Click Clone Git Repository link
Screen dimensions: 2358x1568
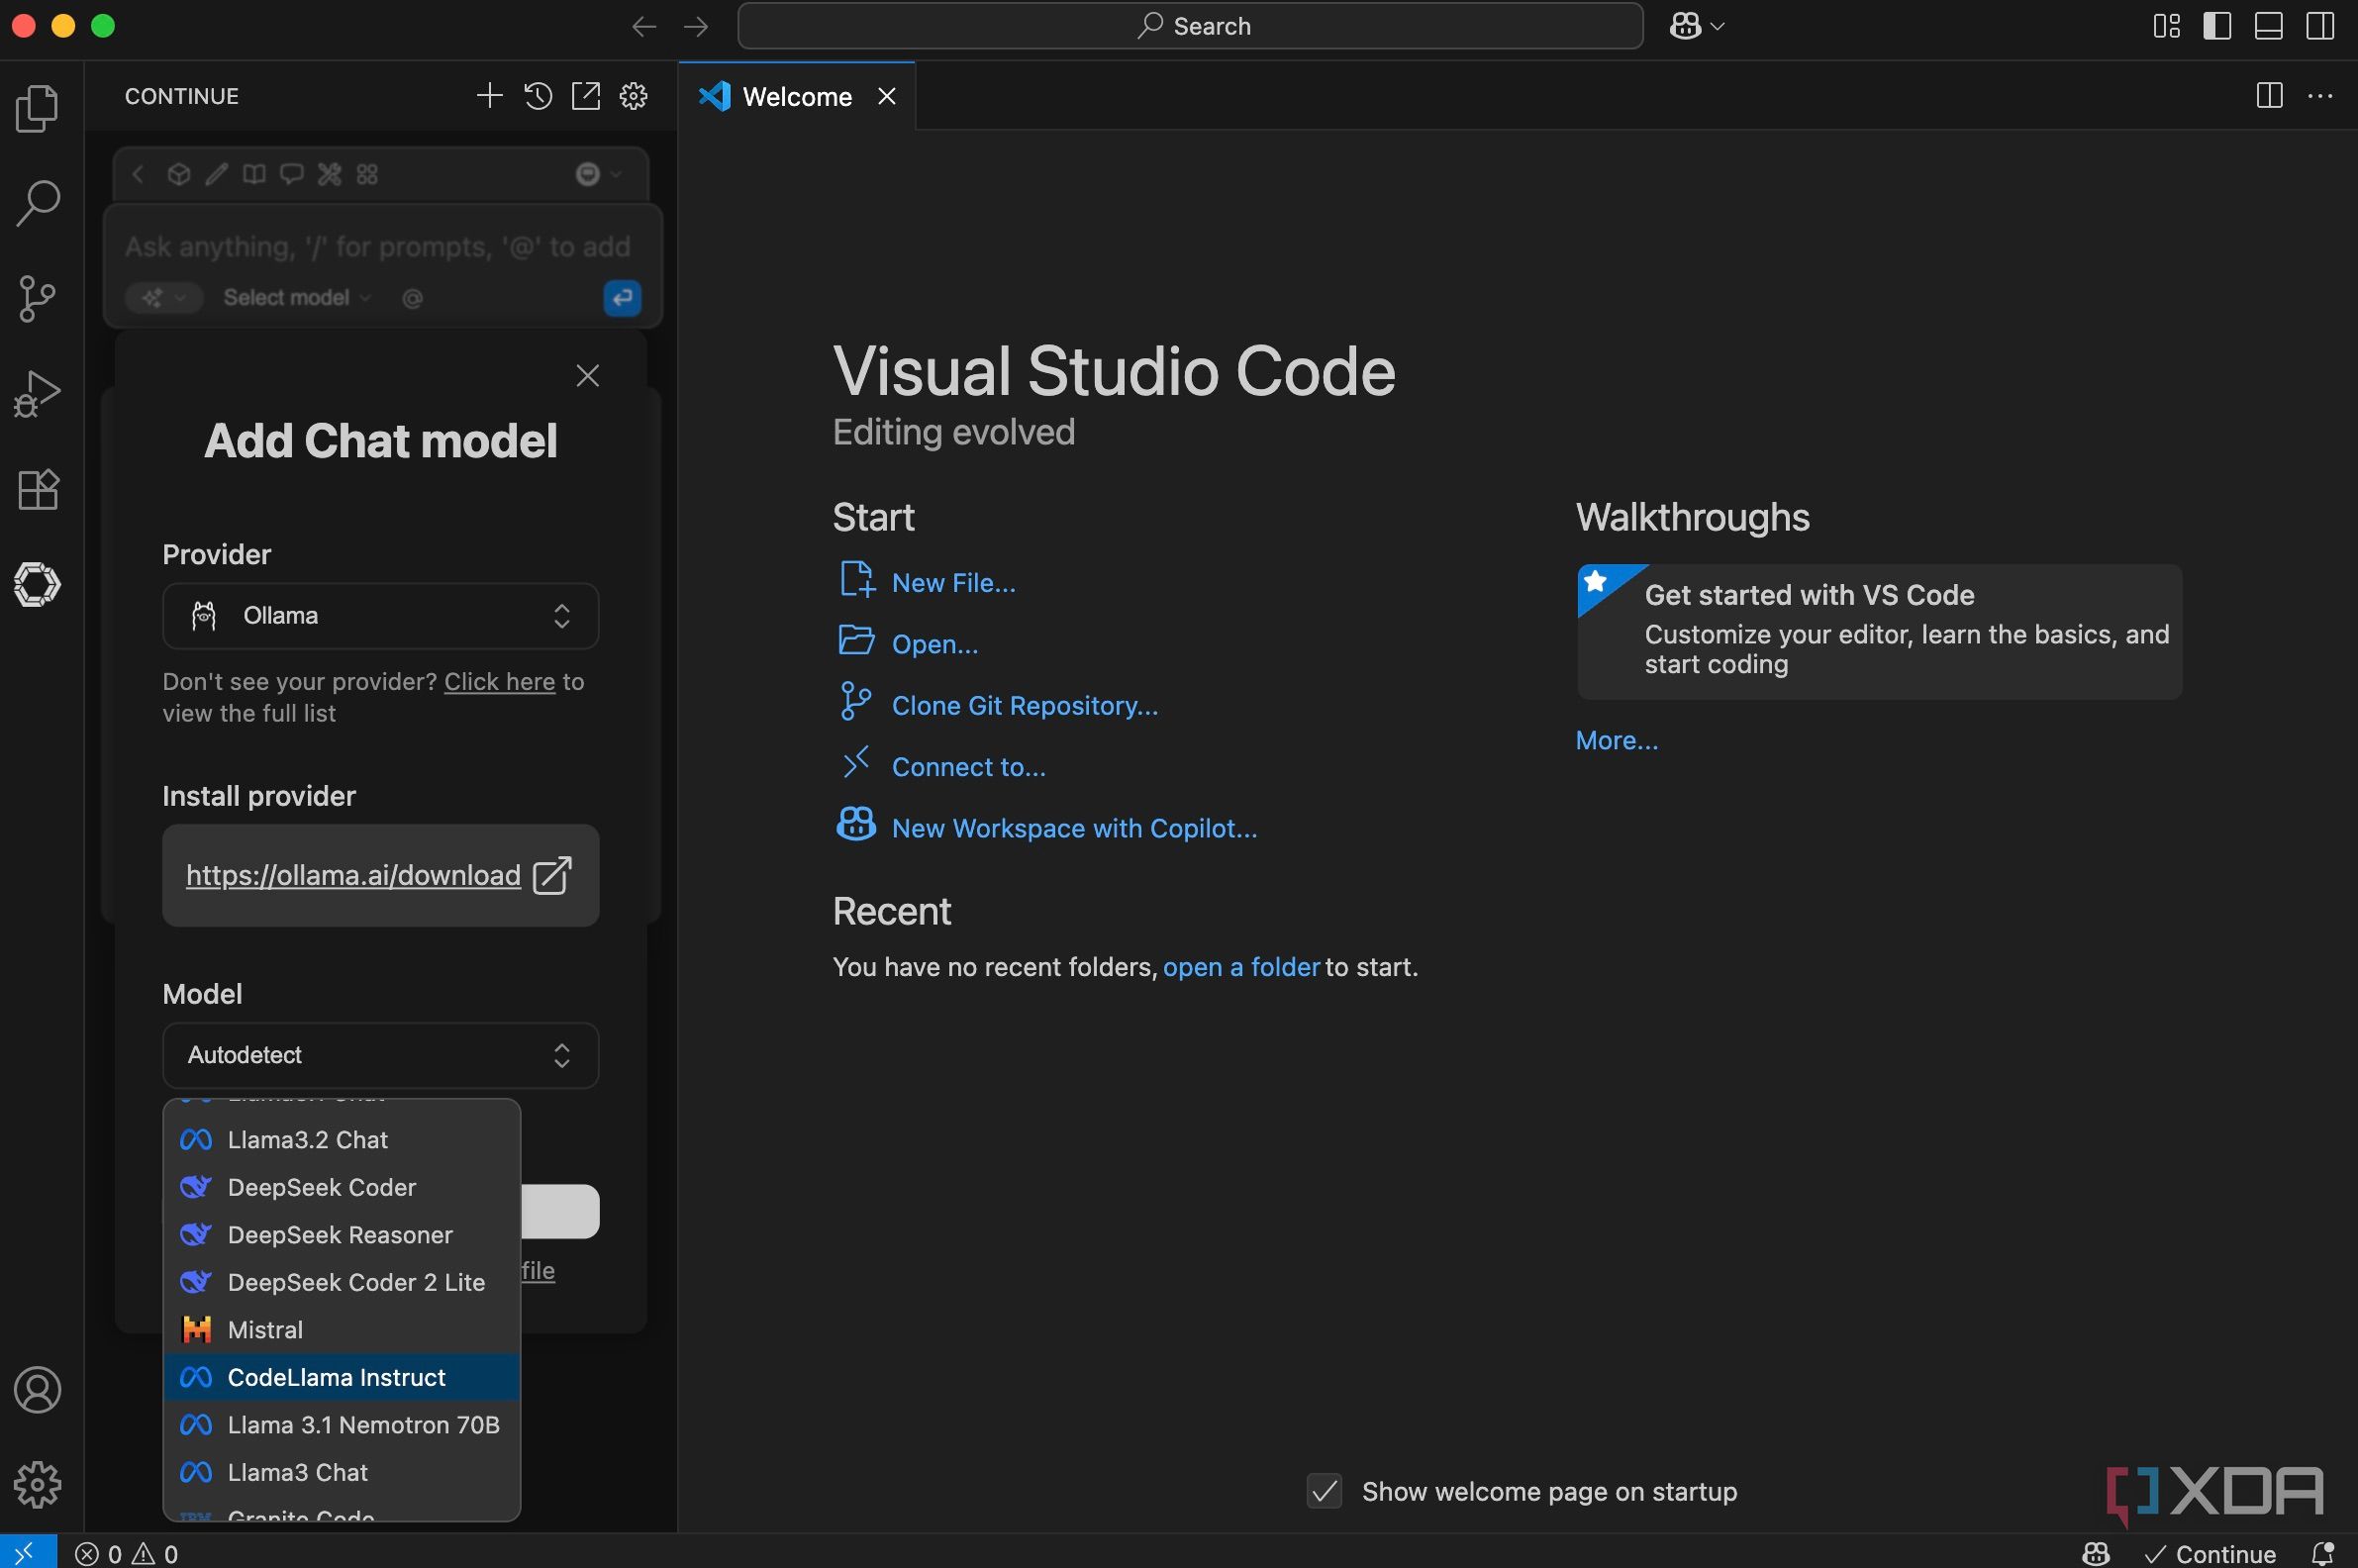[x=1024, y=706]
